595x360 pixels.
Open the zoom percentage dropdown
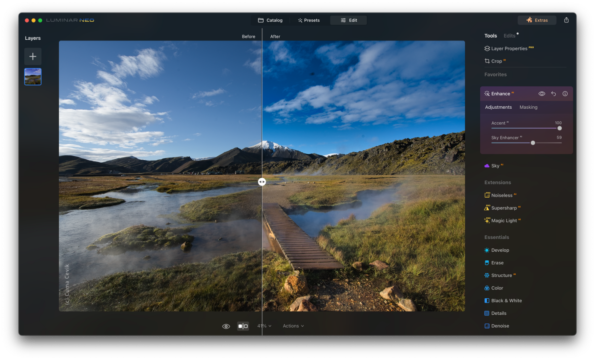[264, 326]
